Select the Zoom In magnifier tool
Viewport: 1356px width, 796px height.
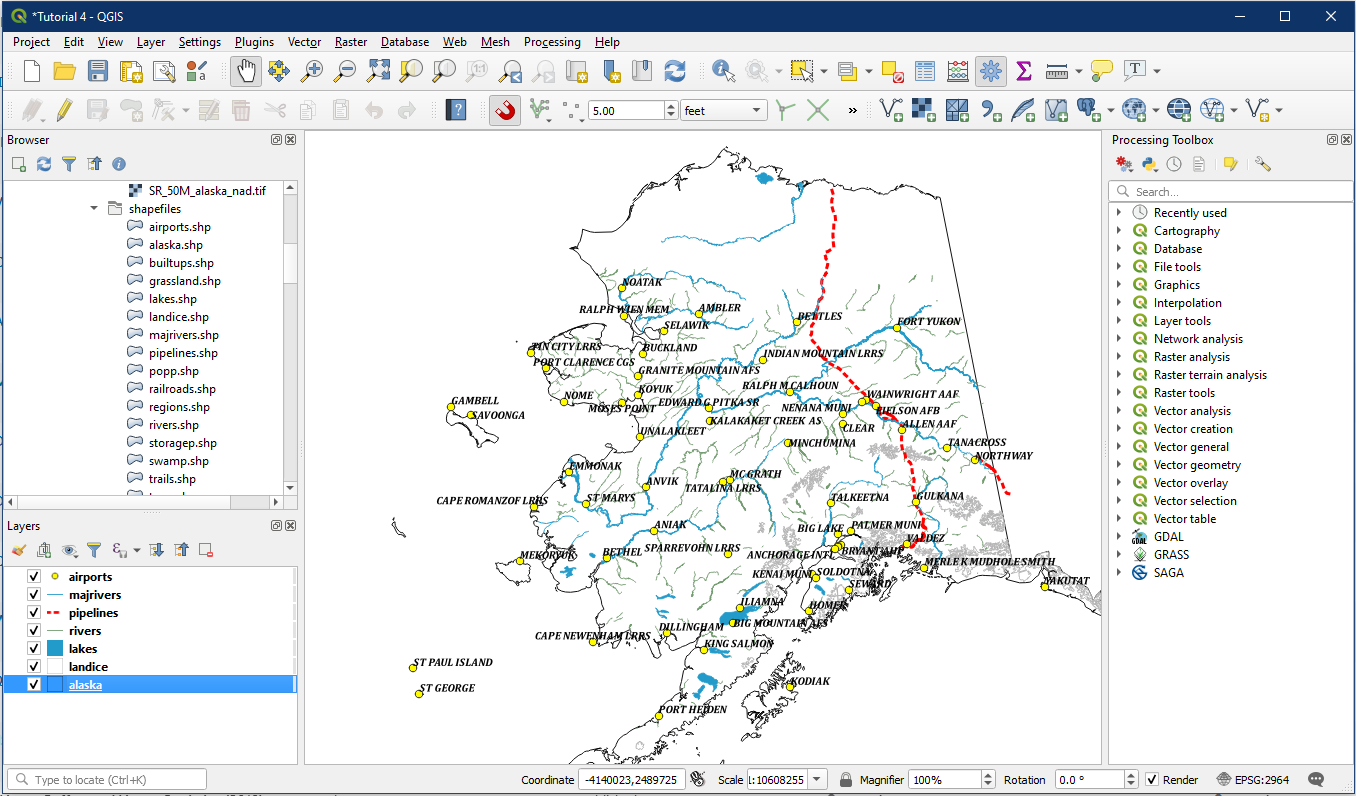[x=313, y=71]
